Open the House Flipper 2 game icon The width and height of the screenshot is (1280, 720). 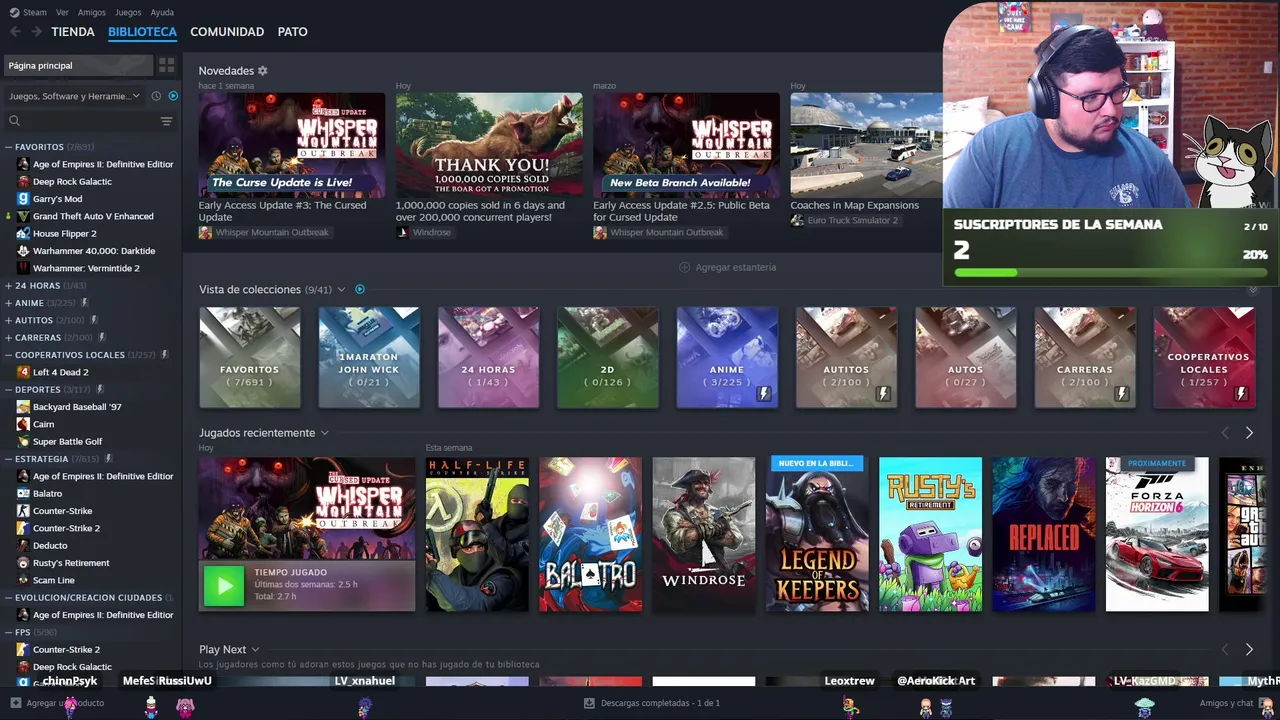point(23,234)
